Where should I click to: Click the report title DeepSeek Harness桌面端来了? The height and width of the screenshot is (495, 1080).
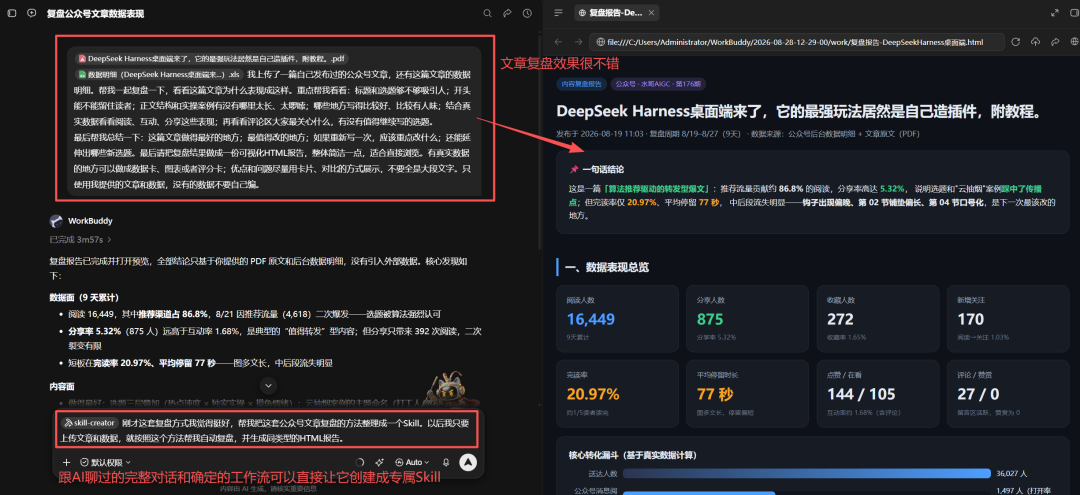point(798,112)
